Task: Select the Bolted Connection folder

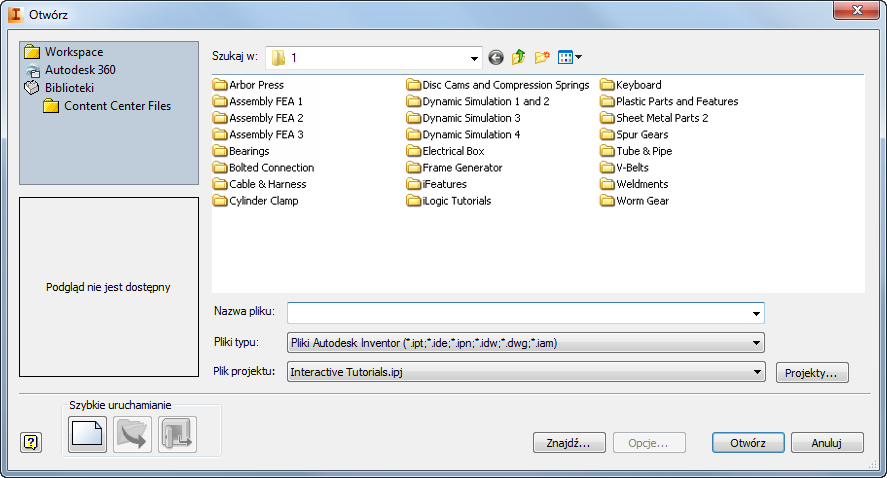Action: (264, 167)
